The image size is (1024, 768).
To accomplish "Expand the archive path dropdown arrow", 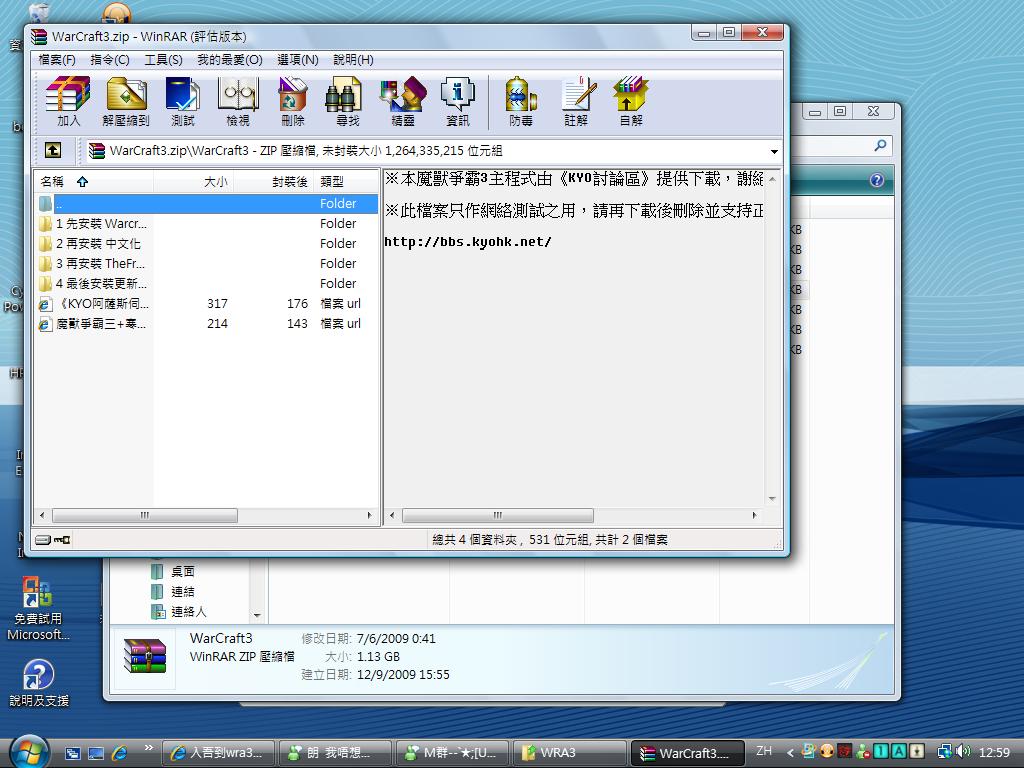I will tap(774, 152).
